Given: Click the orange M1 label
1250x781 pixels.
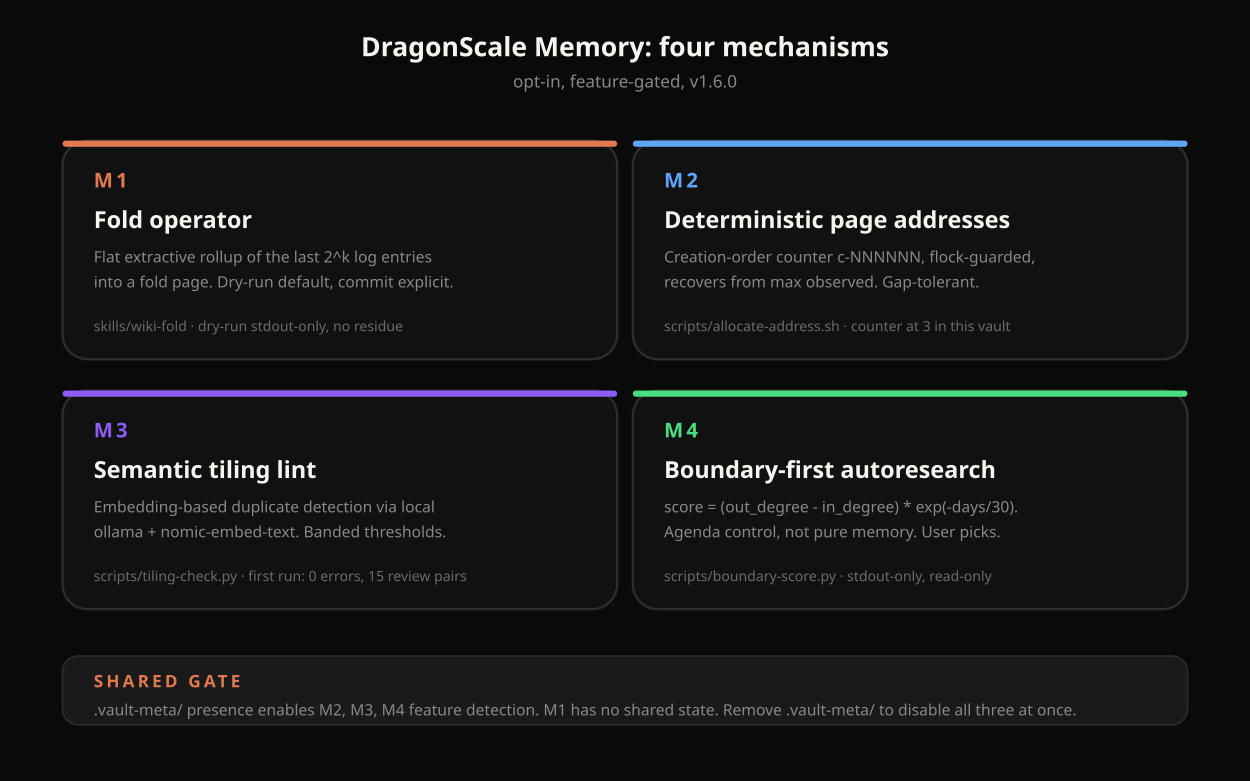Looking at the screenshot, I should (111, 181).
